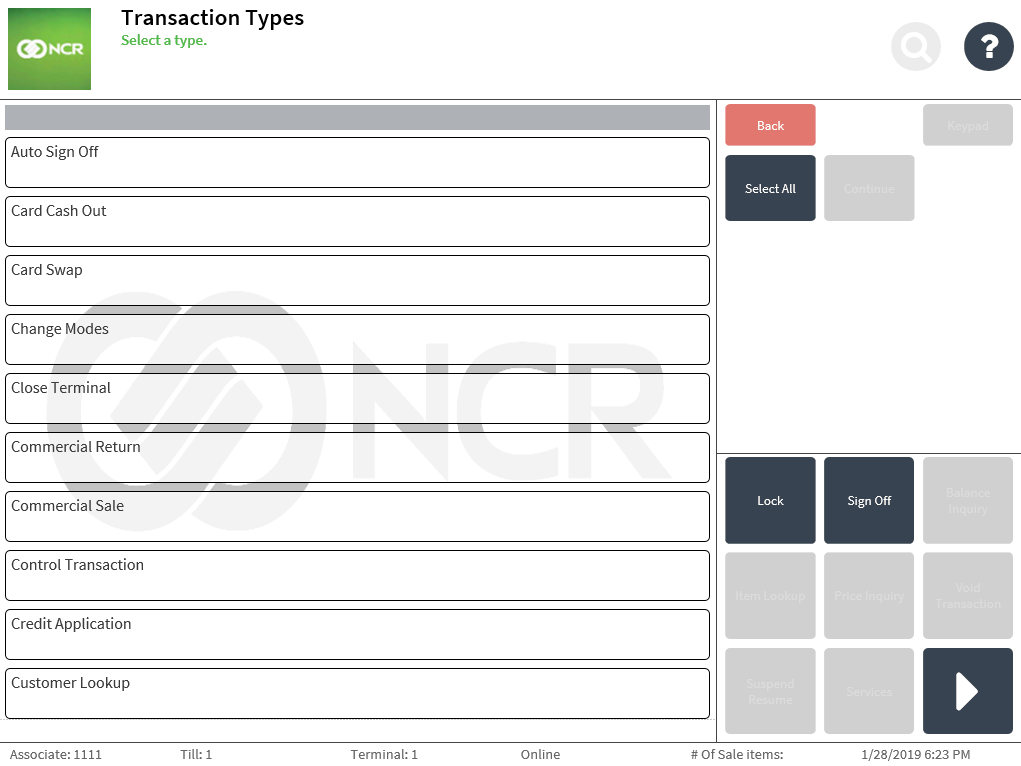This screenshot has height=766, width=1021.
Task: Select Commercial Sale transaction type
Action: [x=357, y=516]
